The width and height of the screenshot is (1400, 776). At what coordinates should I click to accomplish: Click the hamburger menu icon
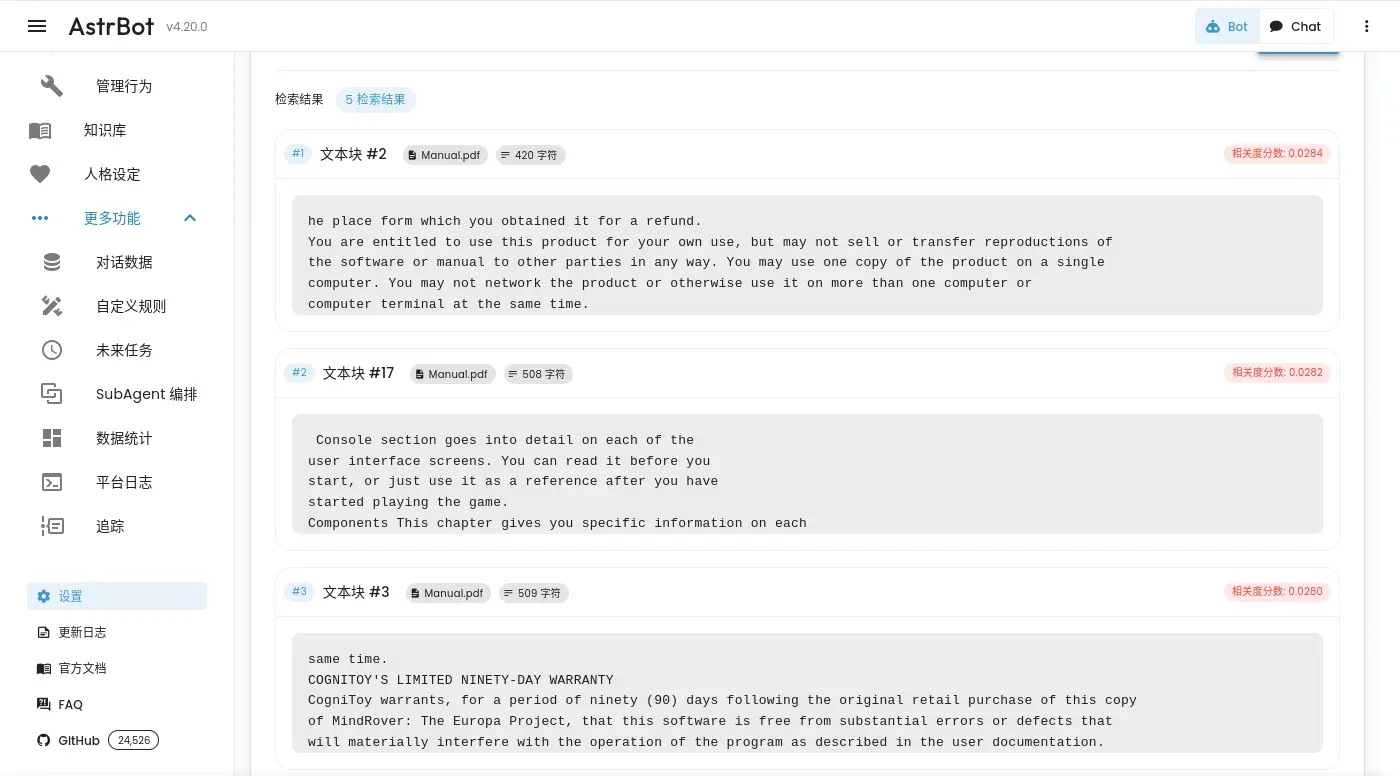point(37,26)
